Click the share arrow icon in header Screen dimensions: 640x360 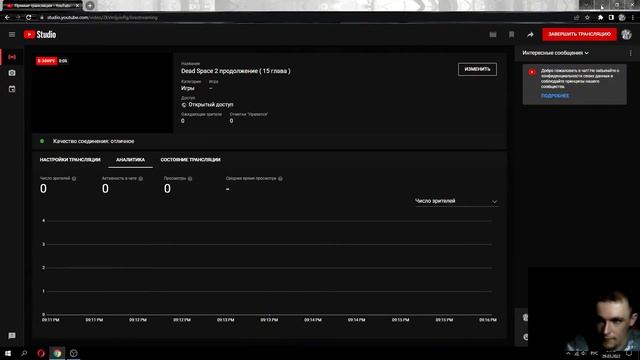(x=530, y=35)
